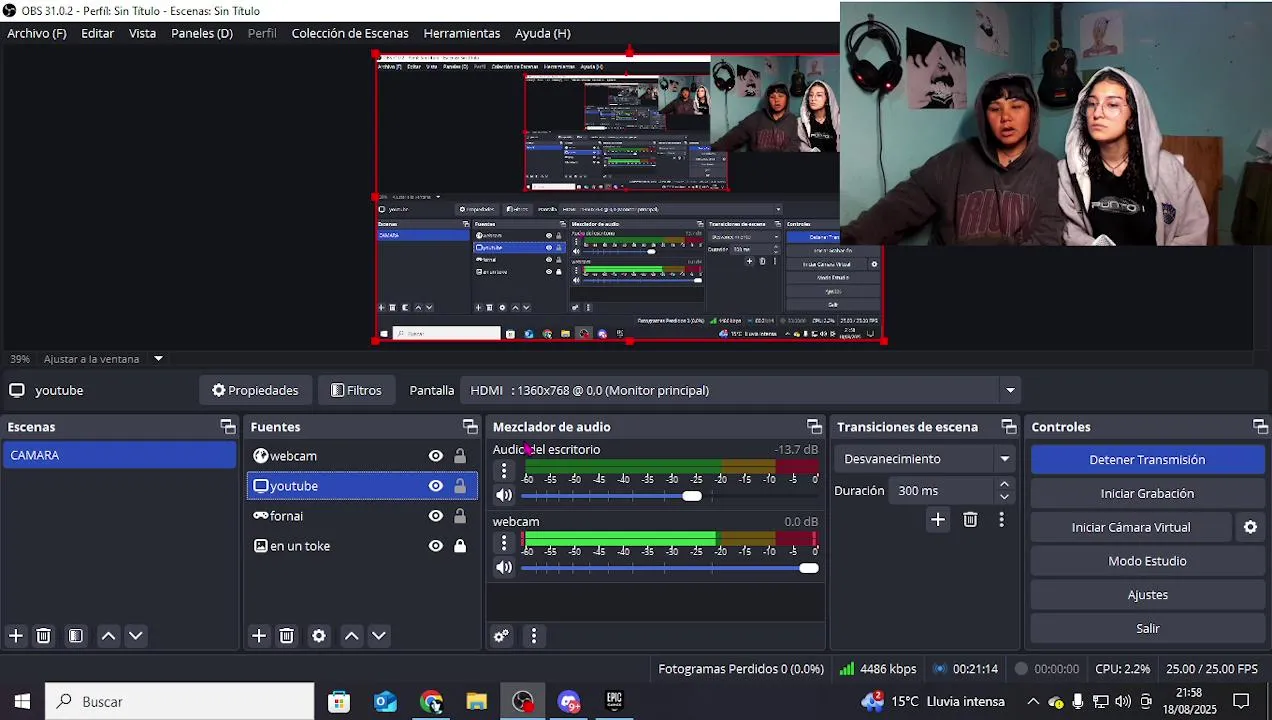Open transition properties three-dot menu
Viewport: 1272px width, 720px height.
[x=1001, y=520]
